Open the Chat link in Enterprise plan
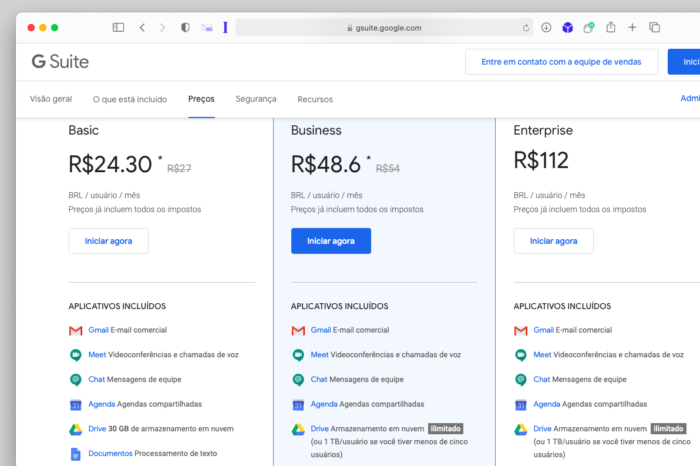Viewport: 700px width, 466px height. (x=542, y=379)
